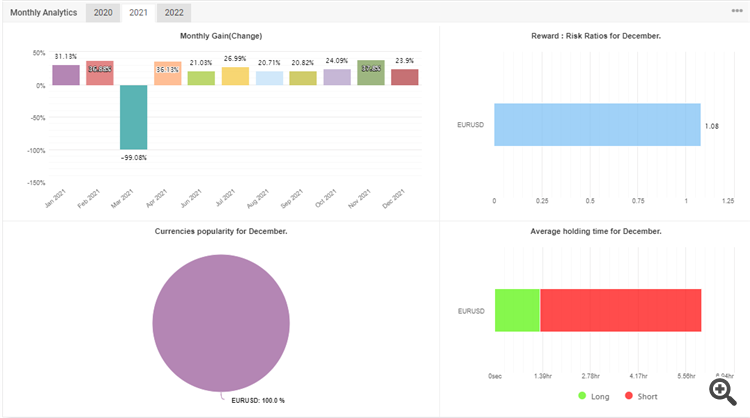Click the Mar 2021 negative bar
750x418 pixels.
[x=133, y=117]
